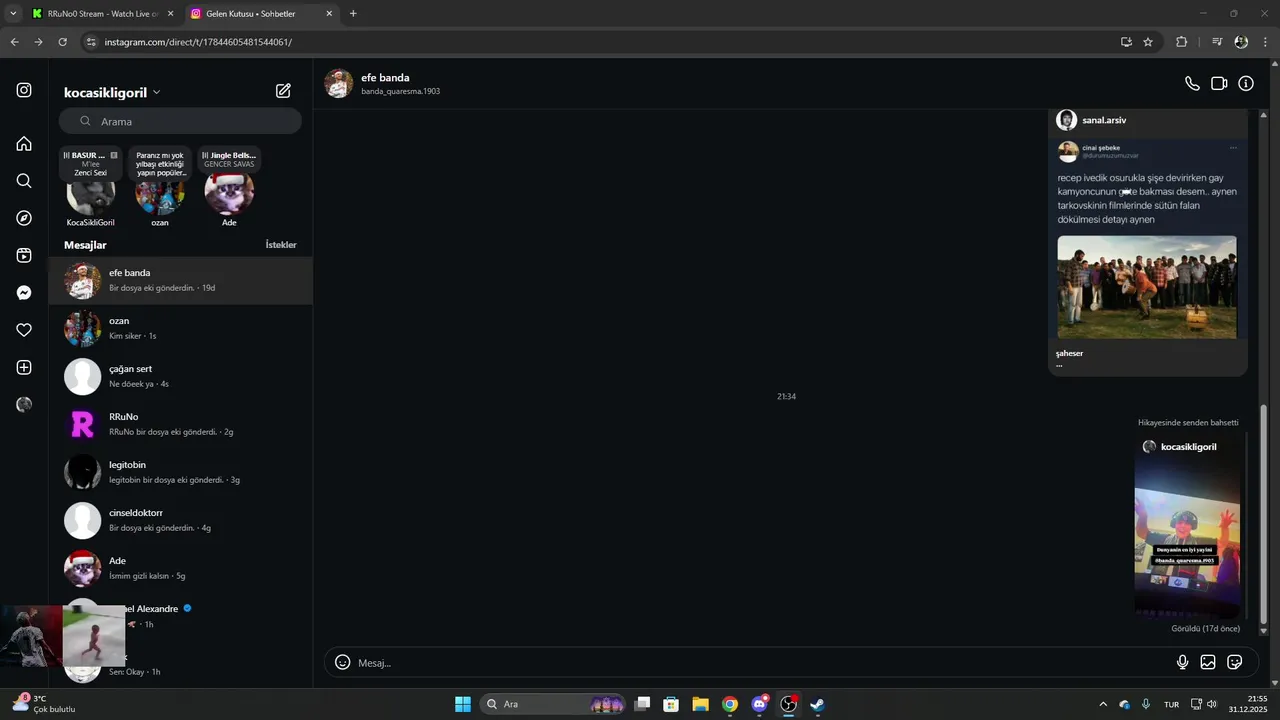Attach photo with image icon
The image size is (1280, 720).
tap(1208, 662)
